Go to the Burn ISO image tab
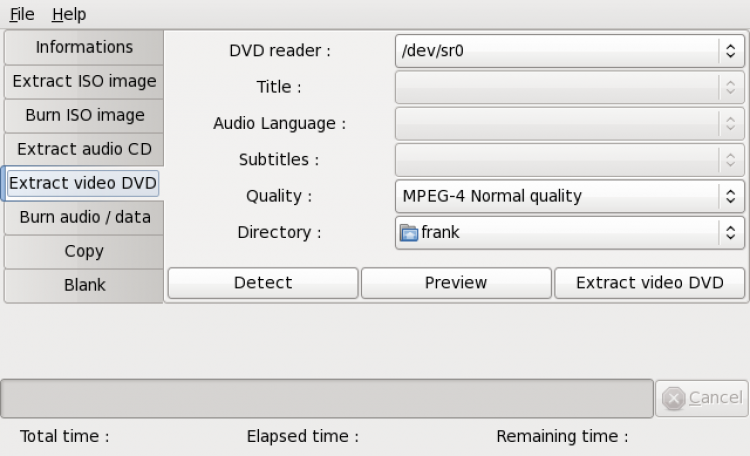The image size is (750, 456). coord(84,115)
